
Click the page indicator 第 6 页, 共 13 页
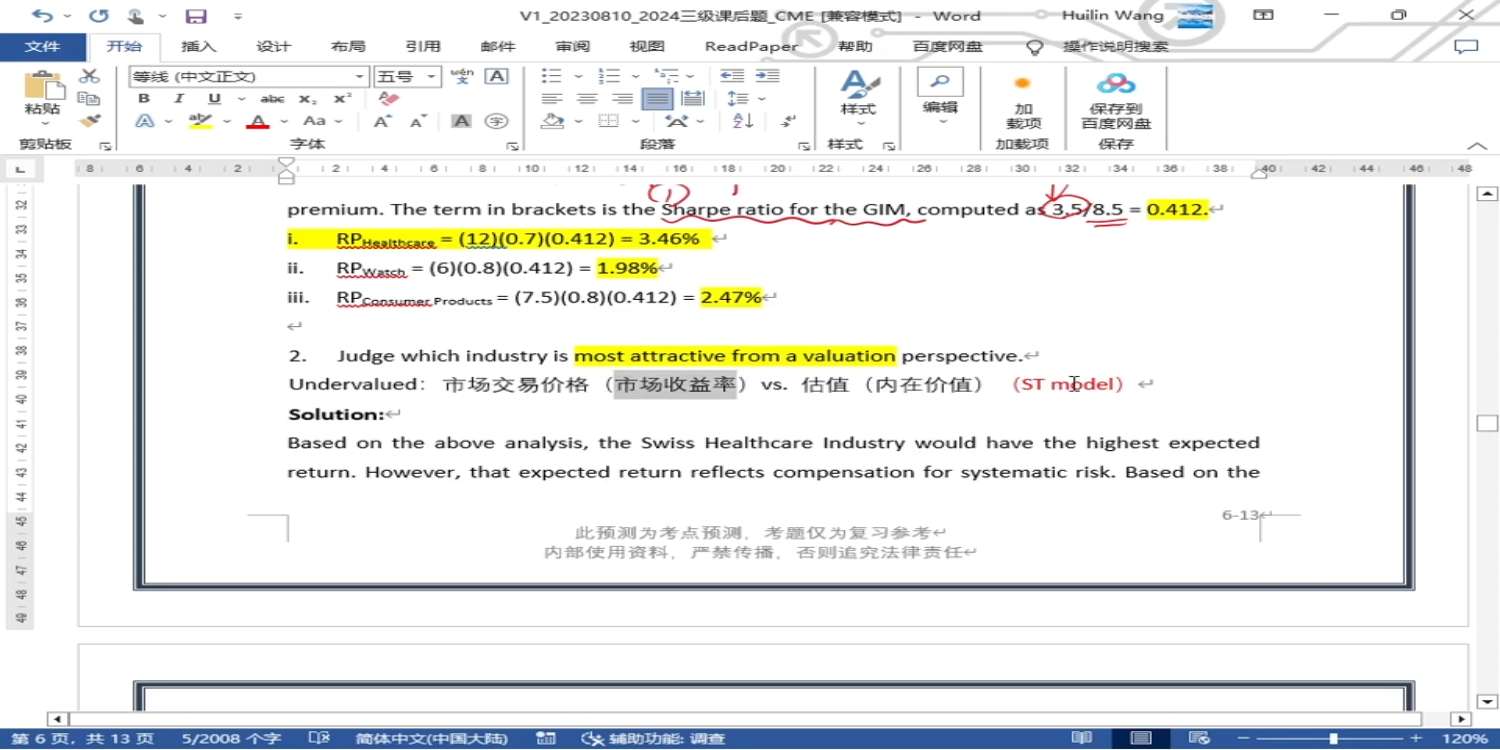pyautogui.click(x=83, y=739)
